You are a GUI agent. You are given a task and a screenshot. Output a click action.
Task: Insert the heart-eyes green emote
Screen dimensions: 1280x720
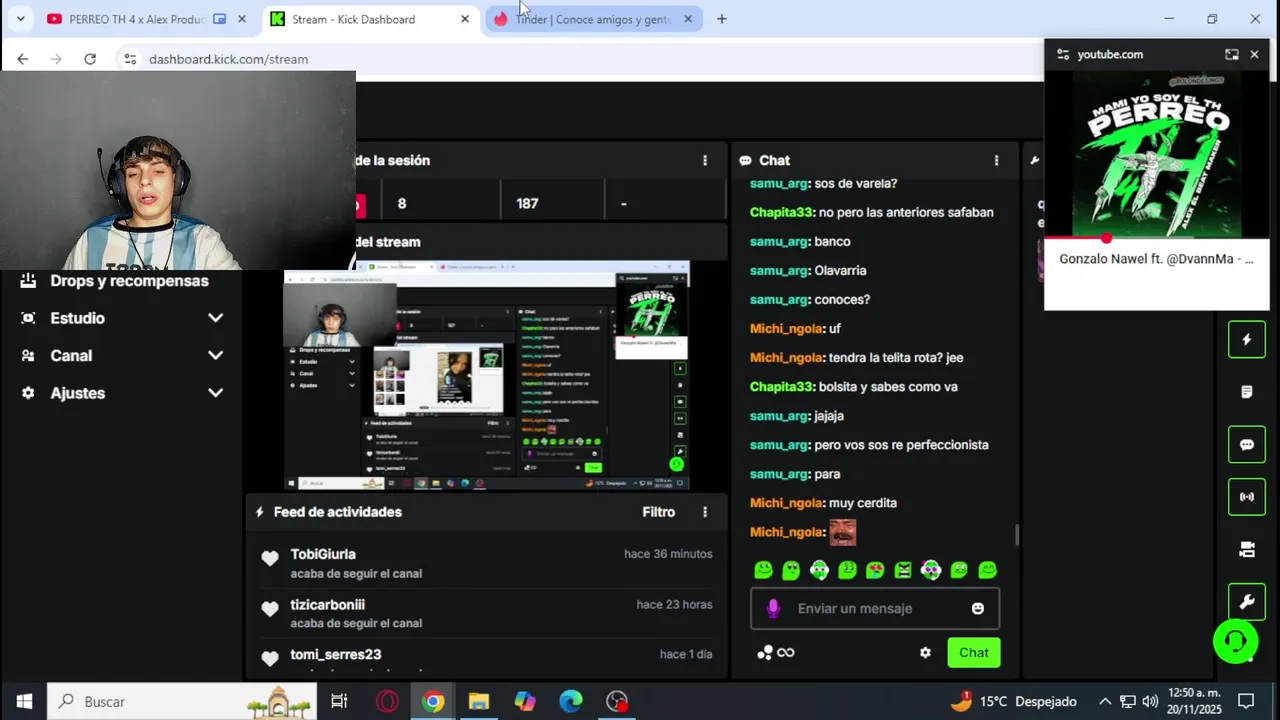875,570
